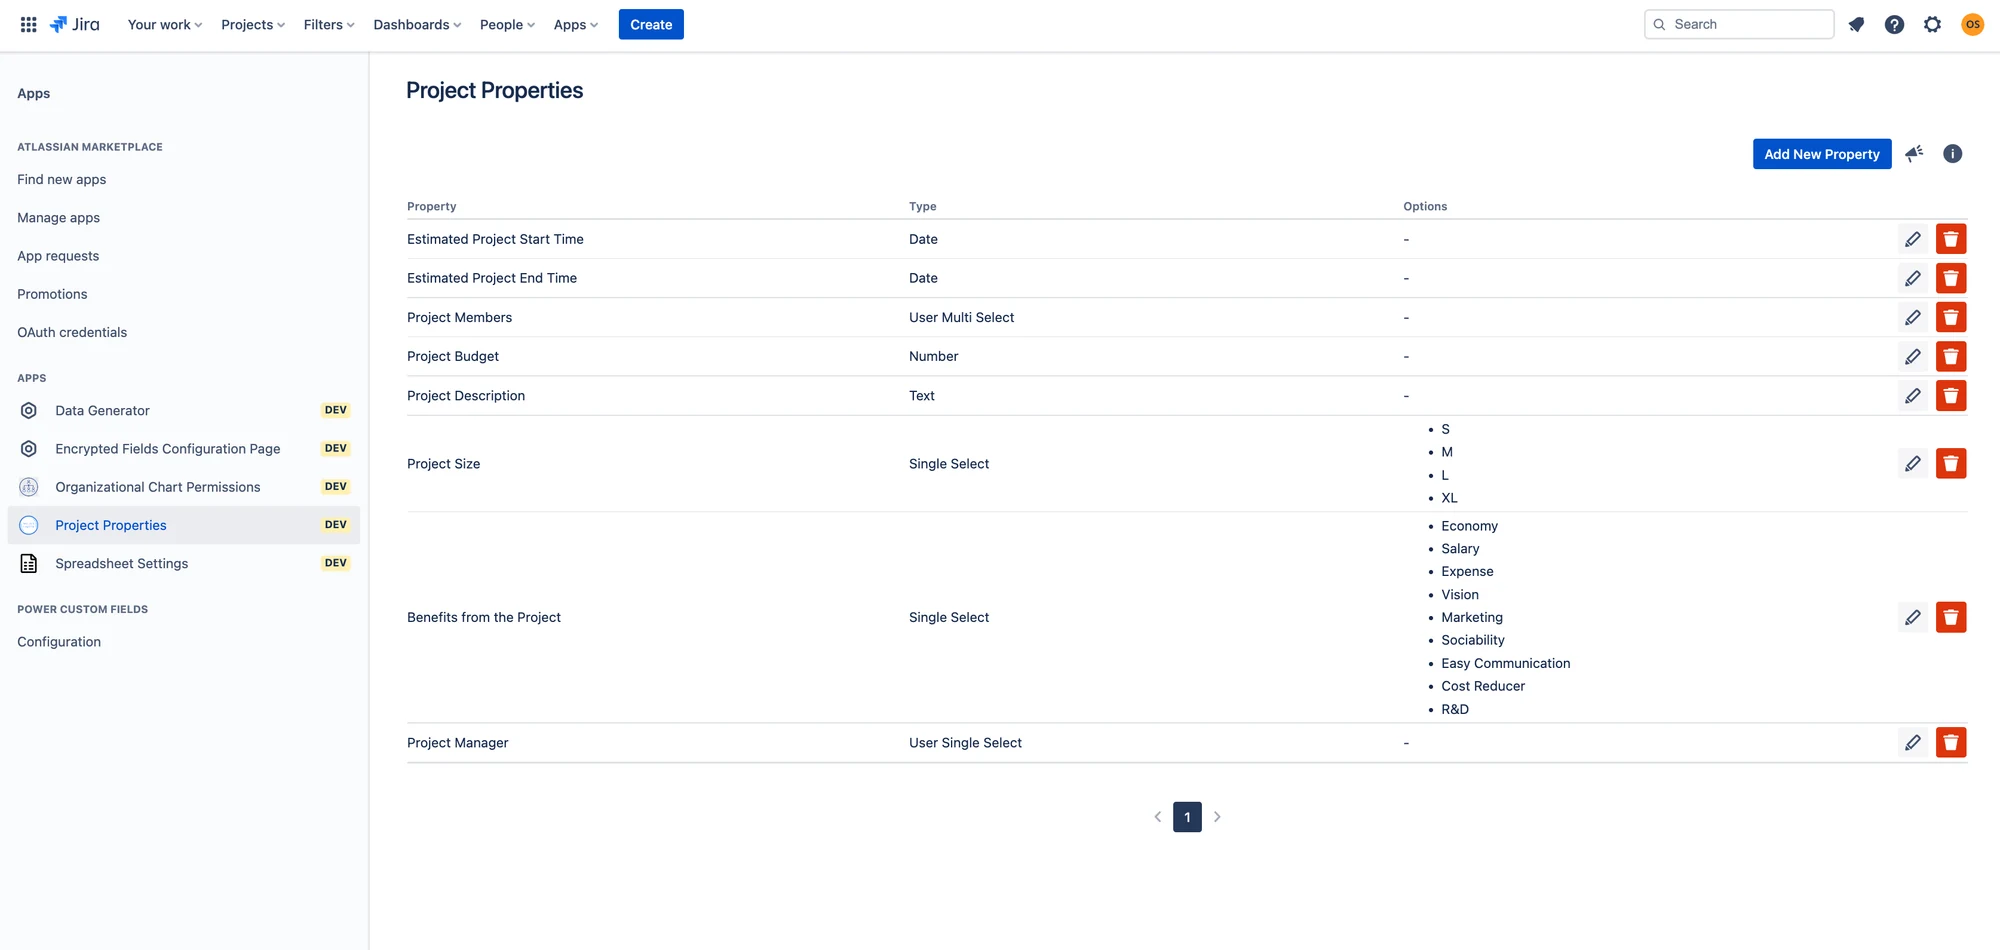
Task: Click the Create button
Action: tap(651, 24)
